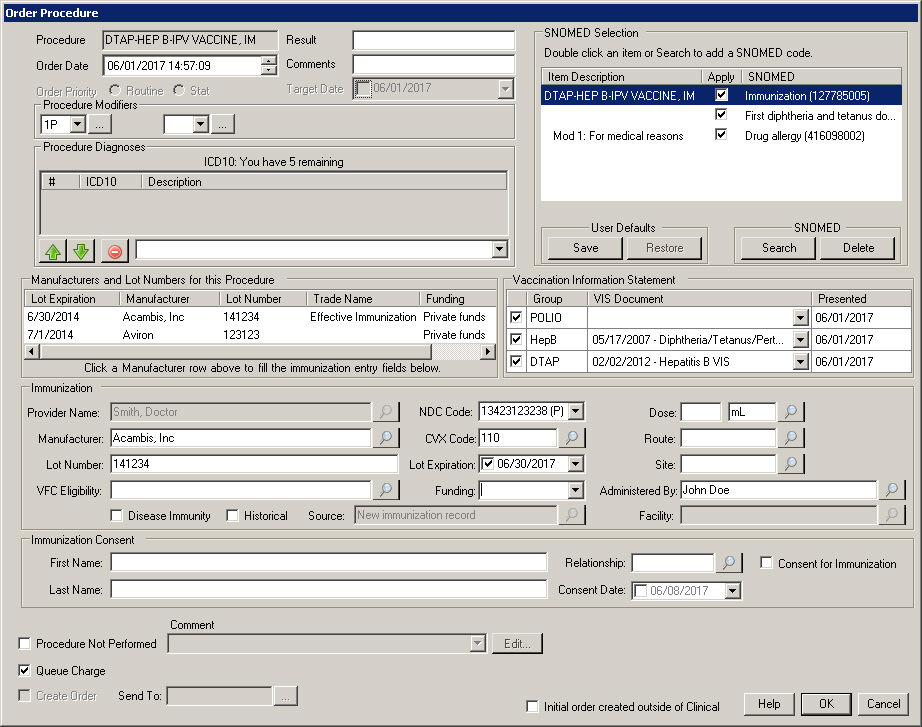Open the Manufacturer search magnifier
This screenshot has width=922, height=727.
click(385, 438)
